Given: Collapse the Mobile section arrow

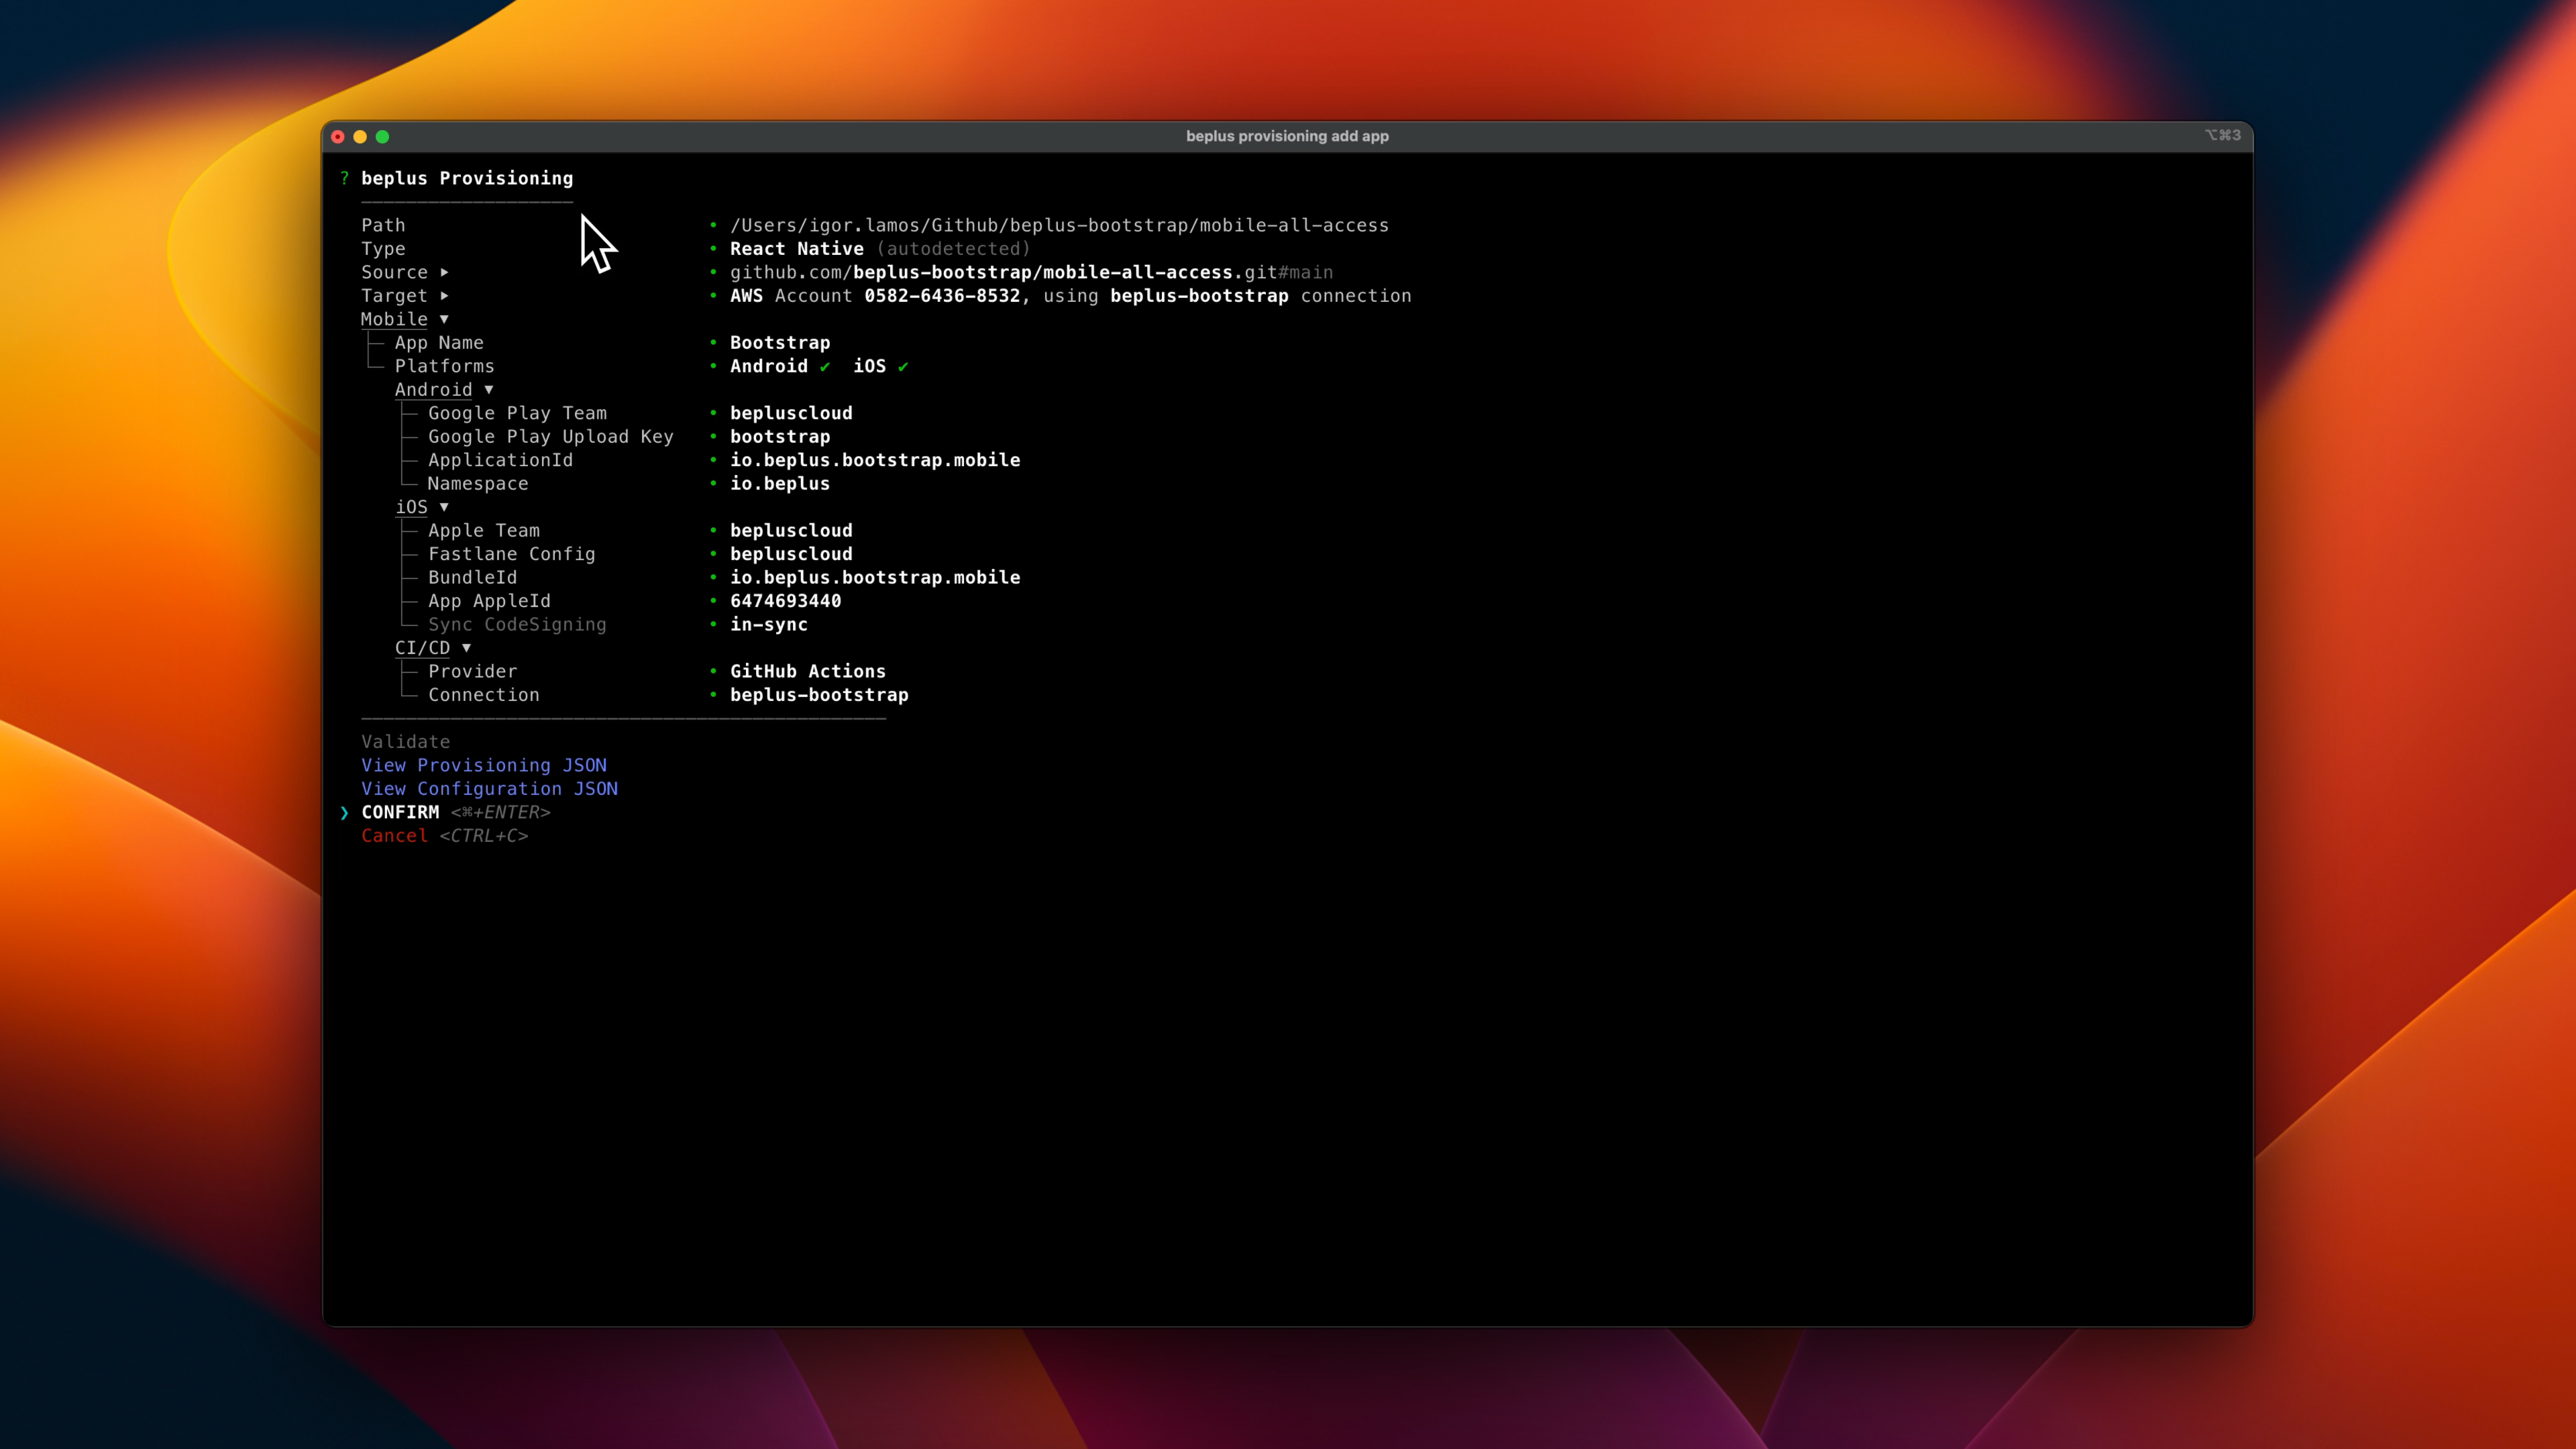Looking at the screenshot, I should click(444, 319).
